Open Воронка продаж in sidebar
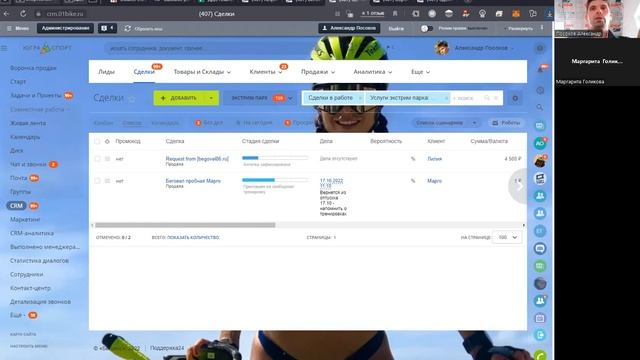Image resolution: width=640 pixels, height=360 pixels. click(x=33, y=68)
